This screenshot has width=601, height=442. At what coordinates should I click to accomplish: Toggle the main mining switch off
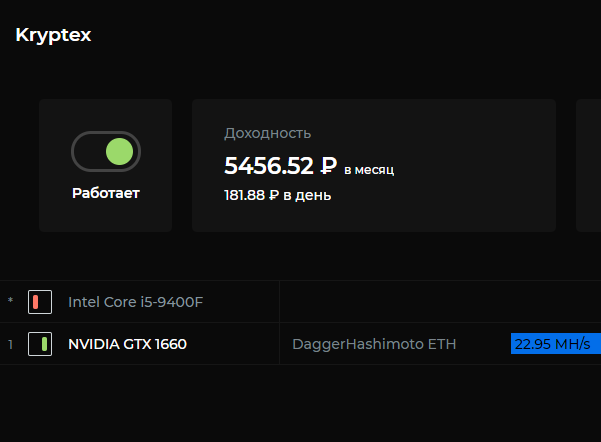tap(106, 152)
